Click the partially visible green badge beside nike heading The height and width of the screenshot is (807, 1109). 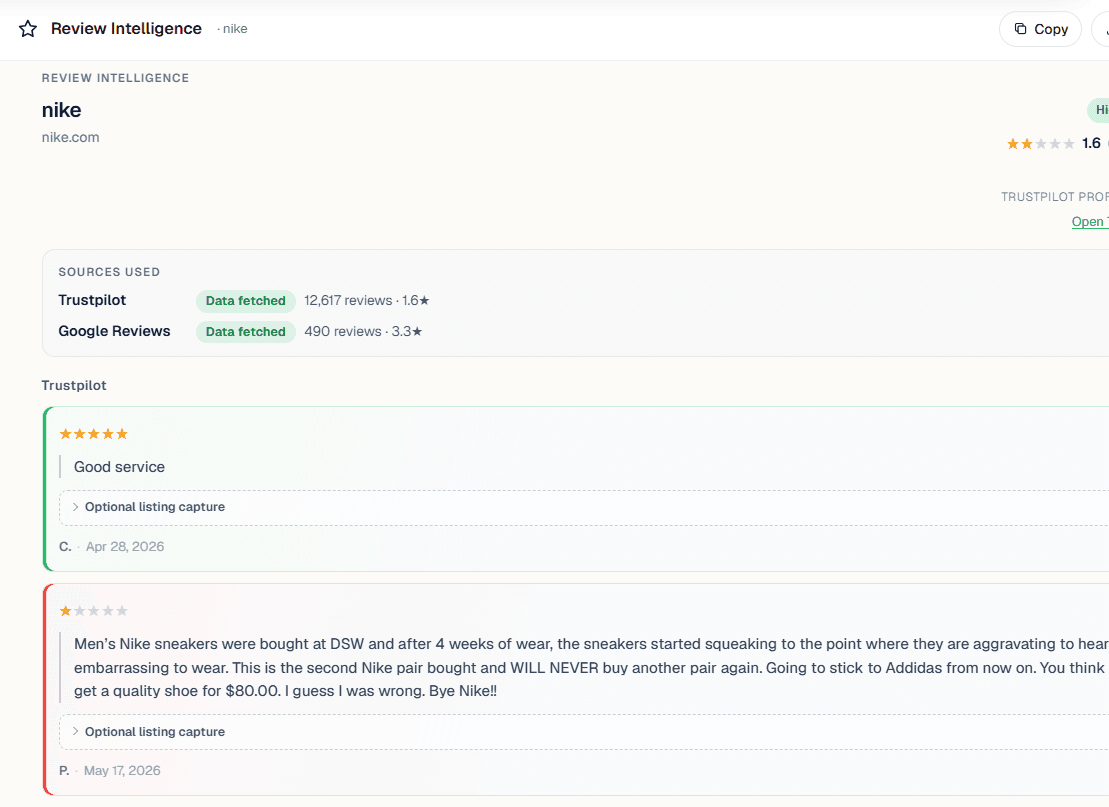tap(1098, 110)
